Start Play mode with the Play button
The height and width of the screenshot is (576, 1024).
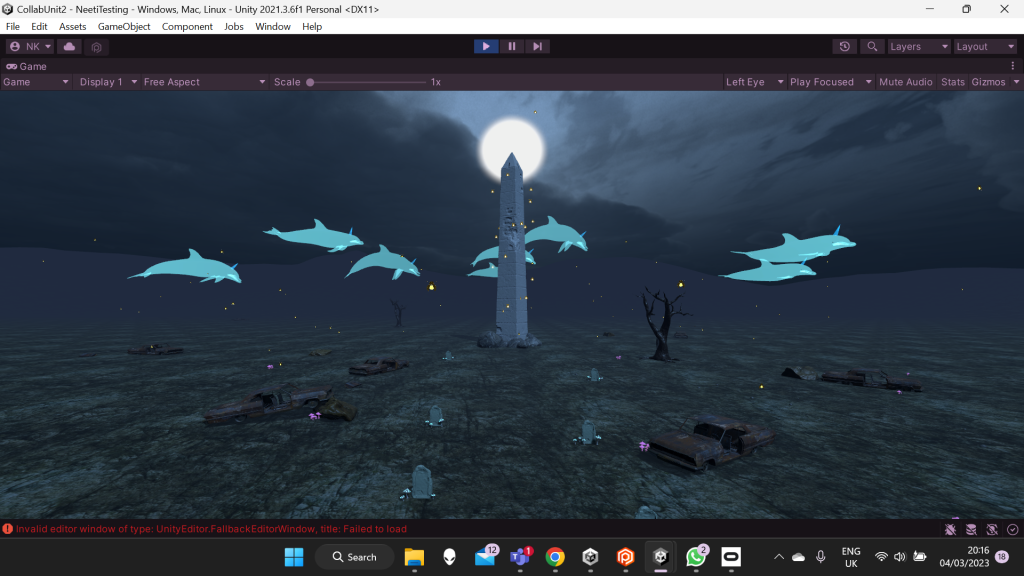click(x=486, y=46)
